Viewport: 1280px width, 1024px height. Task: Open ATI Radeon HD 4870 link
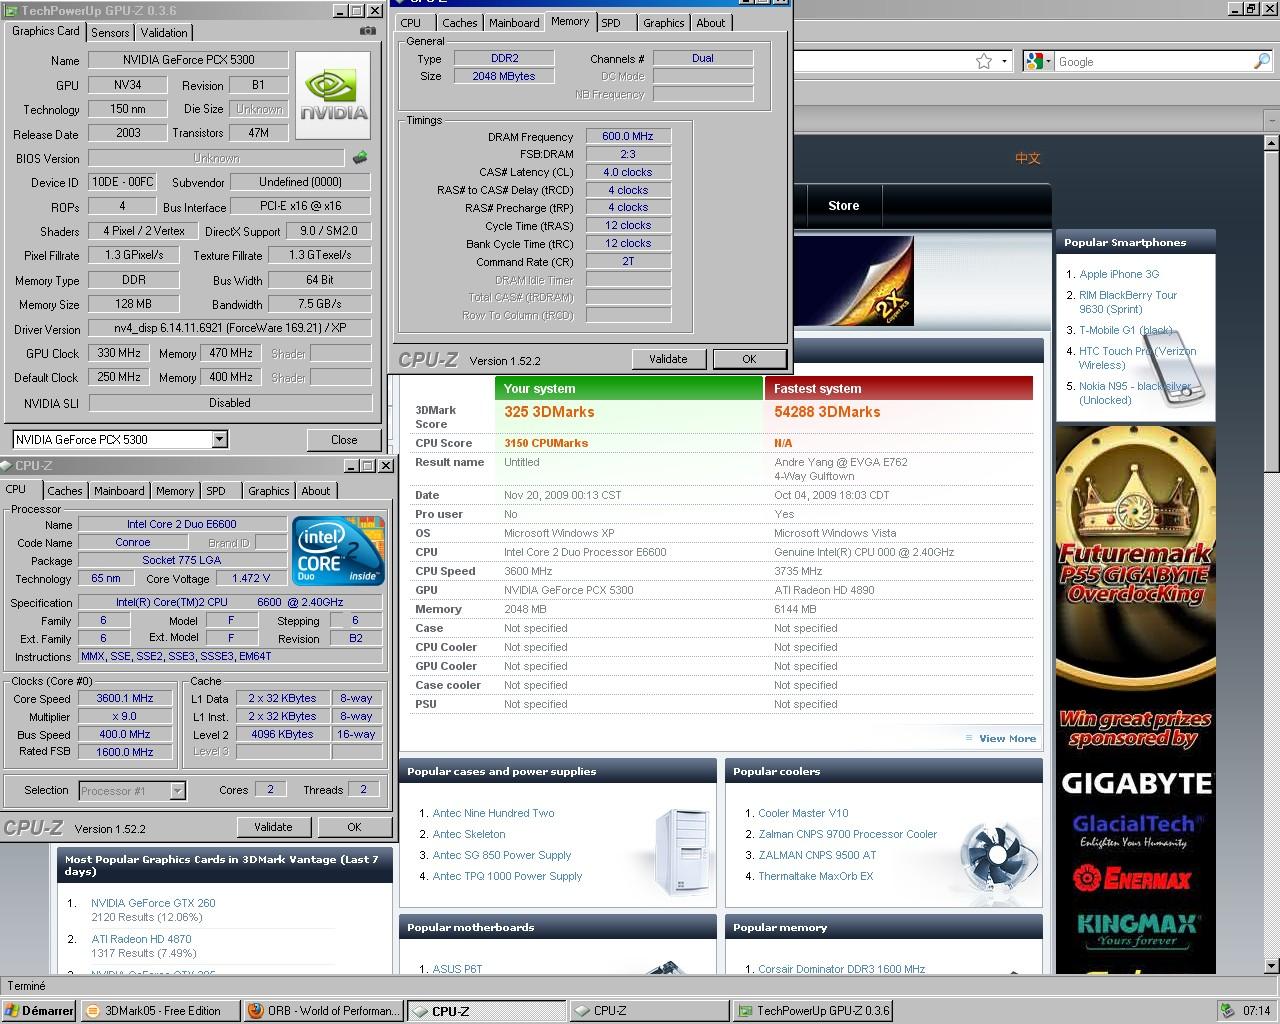[141, 939]
